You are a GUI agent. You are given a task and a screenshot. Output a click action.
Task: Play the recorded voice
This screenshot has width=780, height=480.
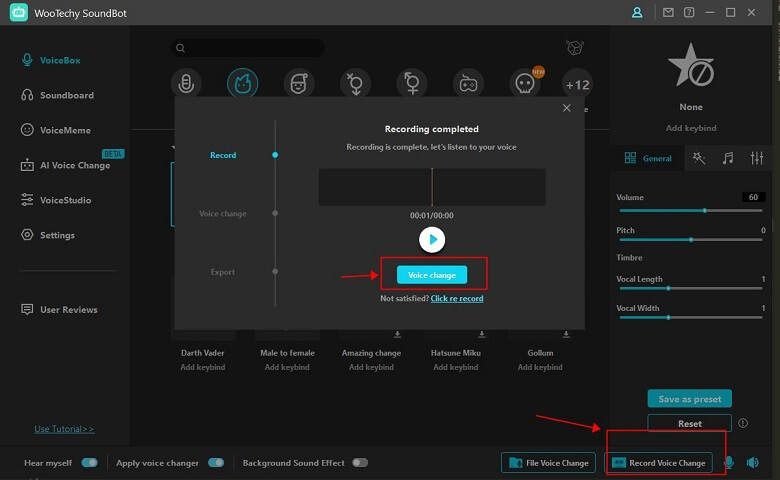pyautogui.click(x=432, y=240)
